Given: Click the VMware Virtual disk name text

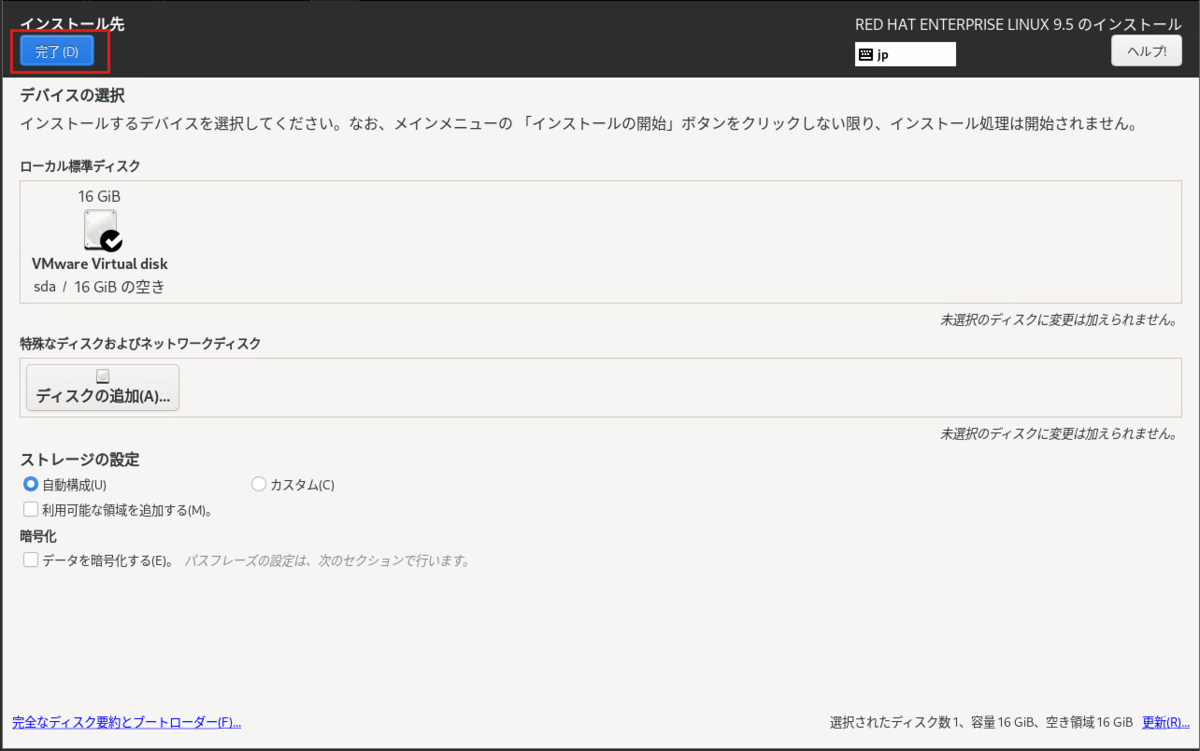Looking at the screenshot, I should coord(100,264).
